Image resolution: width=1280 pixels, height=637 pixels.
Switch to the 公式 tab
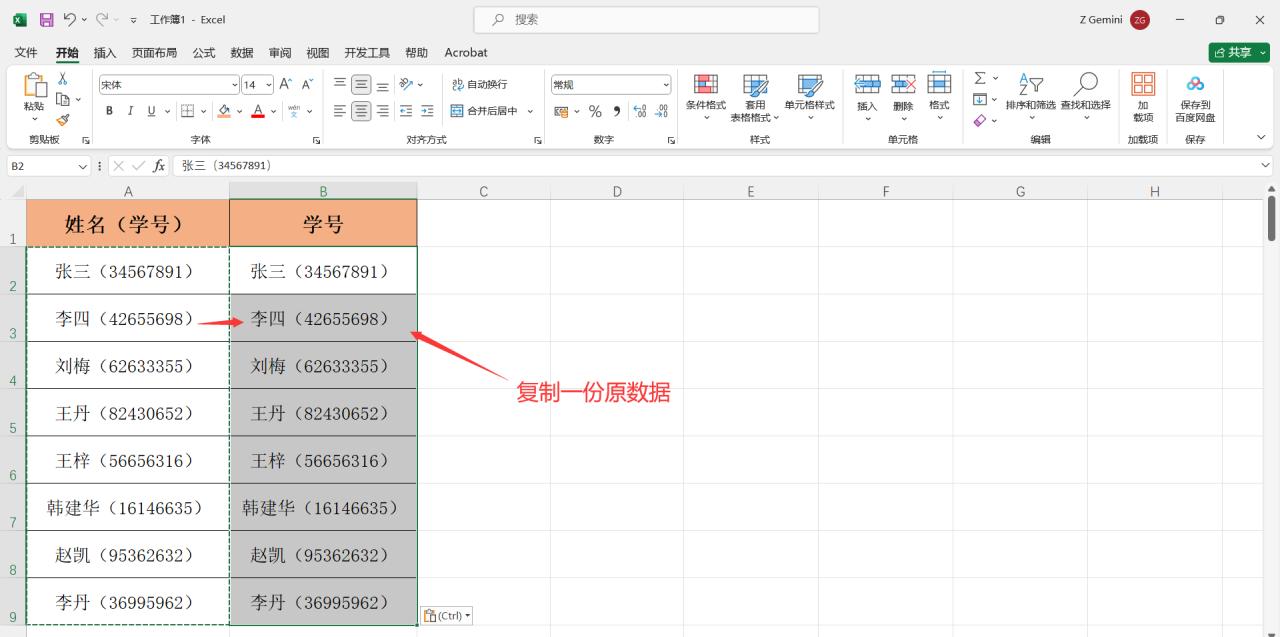pos(204,53)
